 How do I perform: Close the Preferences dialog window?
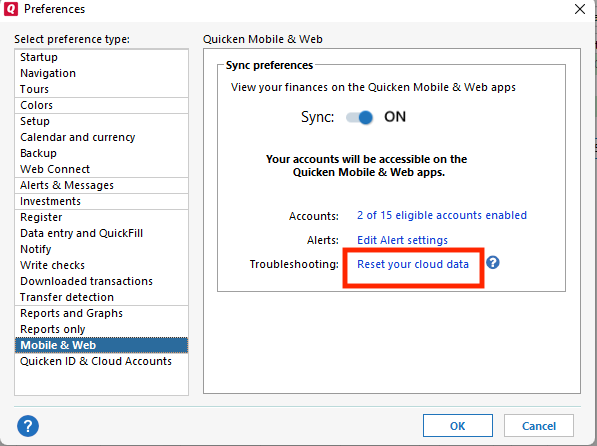(x=579, y=9)
